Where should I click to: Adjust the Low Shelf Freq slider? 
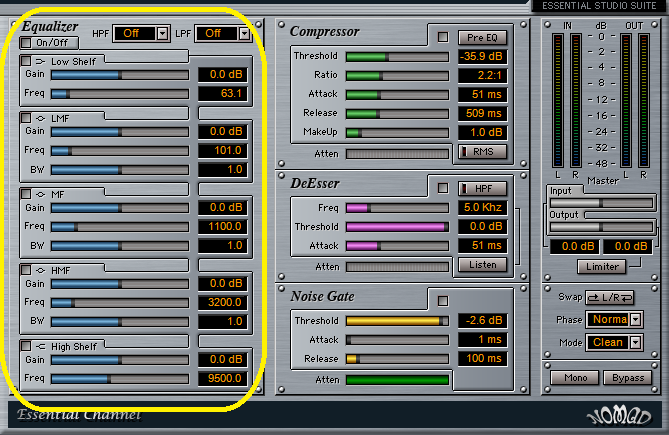click(x=120, y=94)
